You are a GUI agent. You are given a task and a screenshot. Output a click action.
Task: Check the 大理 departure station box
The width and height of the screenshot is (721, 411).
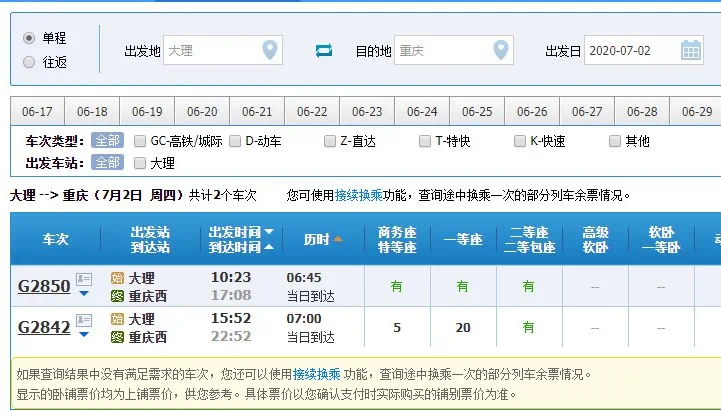click(140, 163)
